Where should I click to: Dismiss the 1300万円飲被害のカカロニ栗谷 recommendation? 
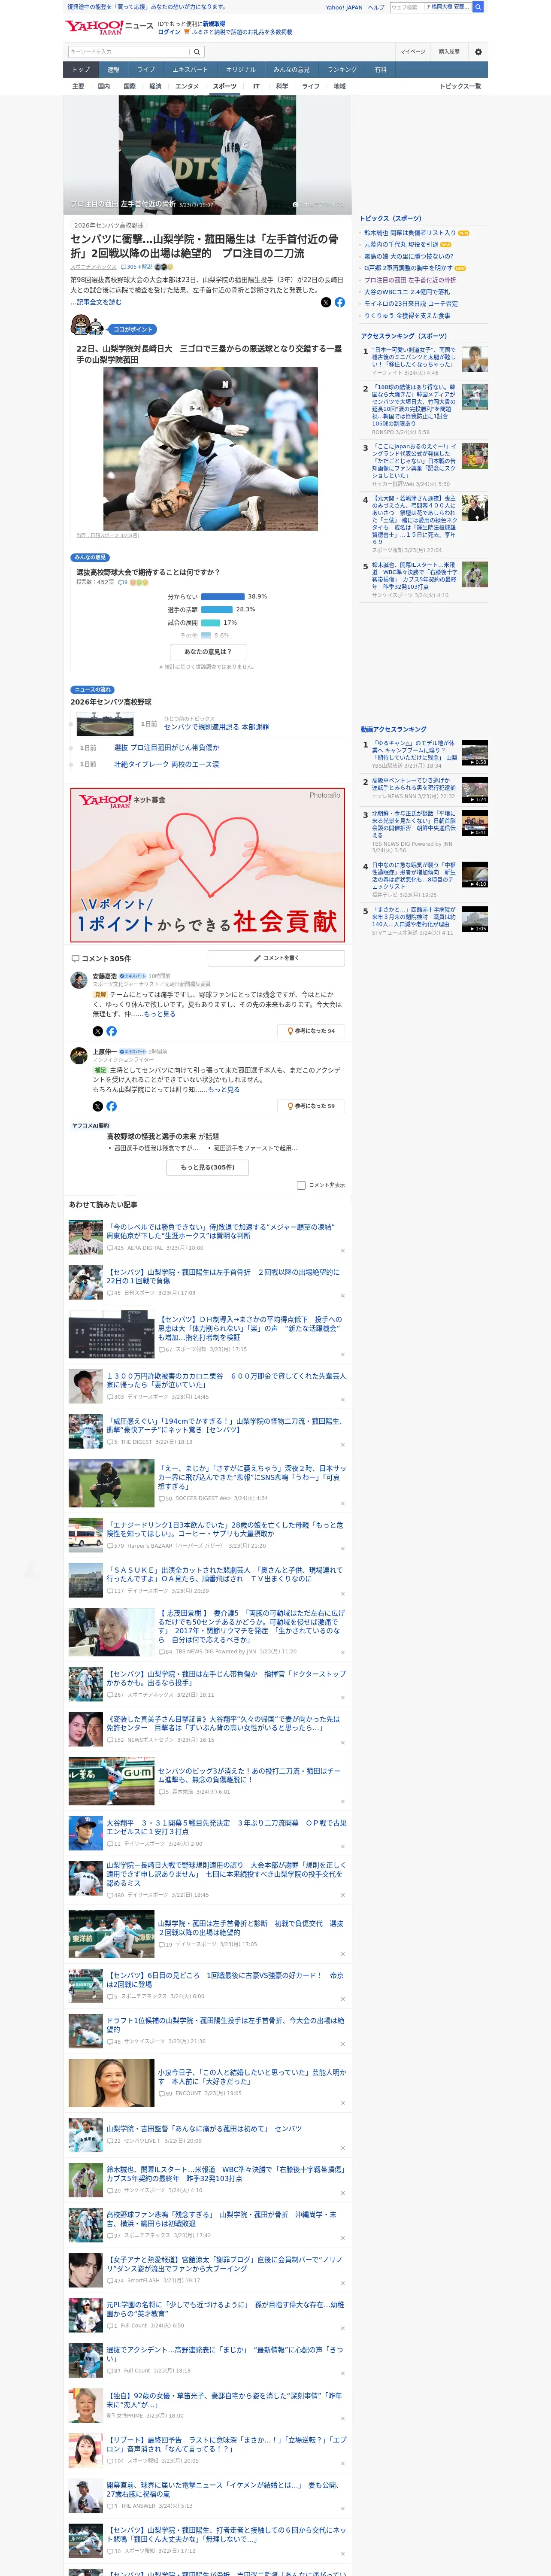(x=343, y=1399)
